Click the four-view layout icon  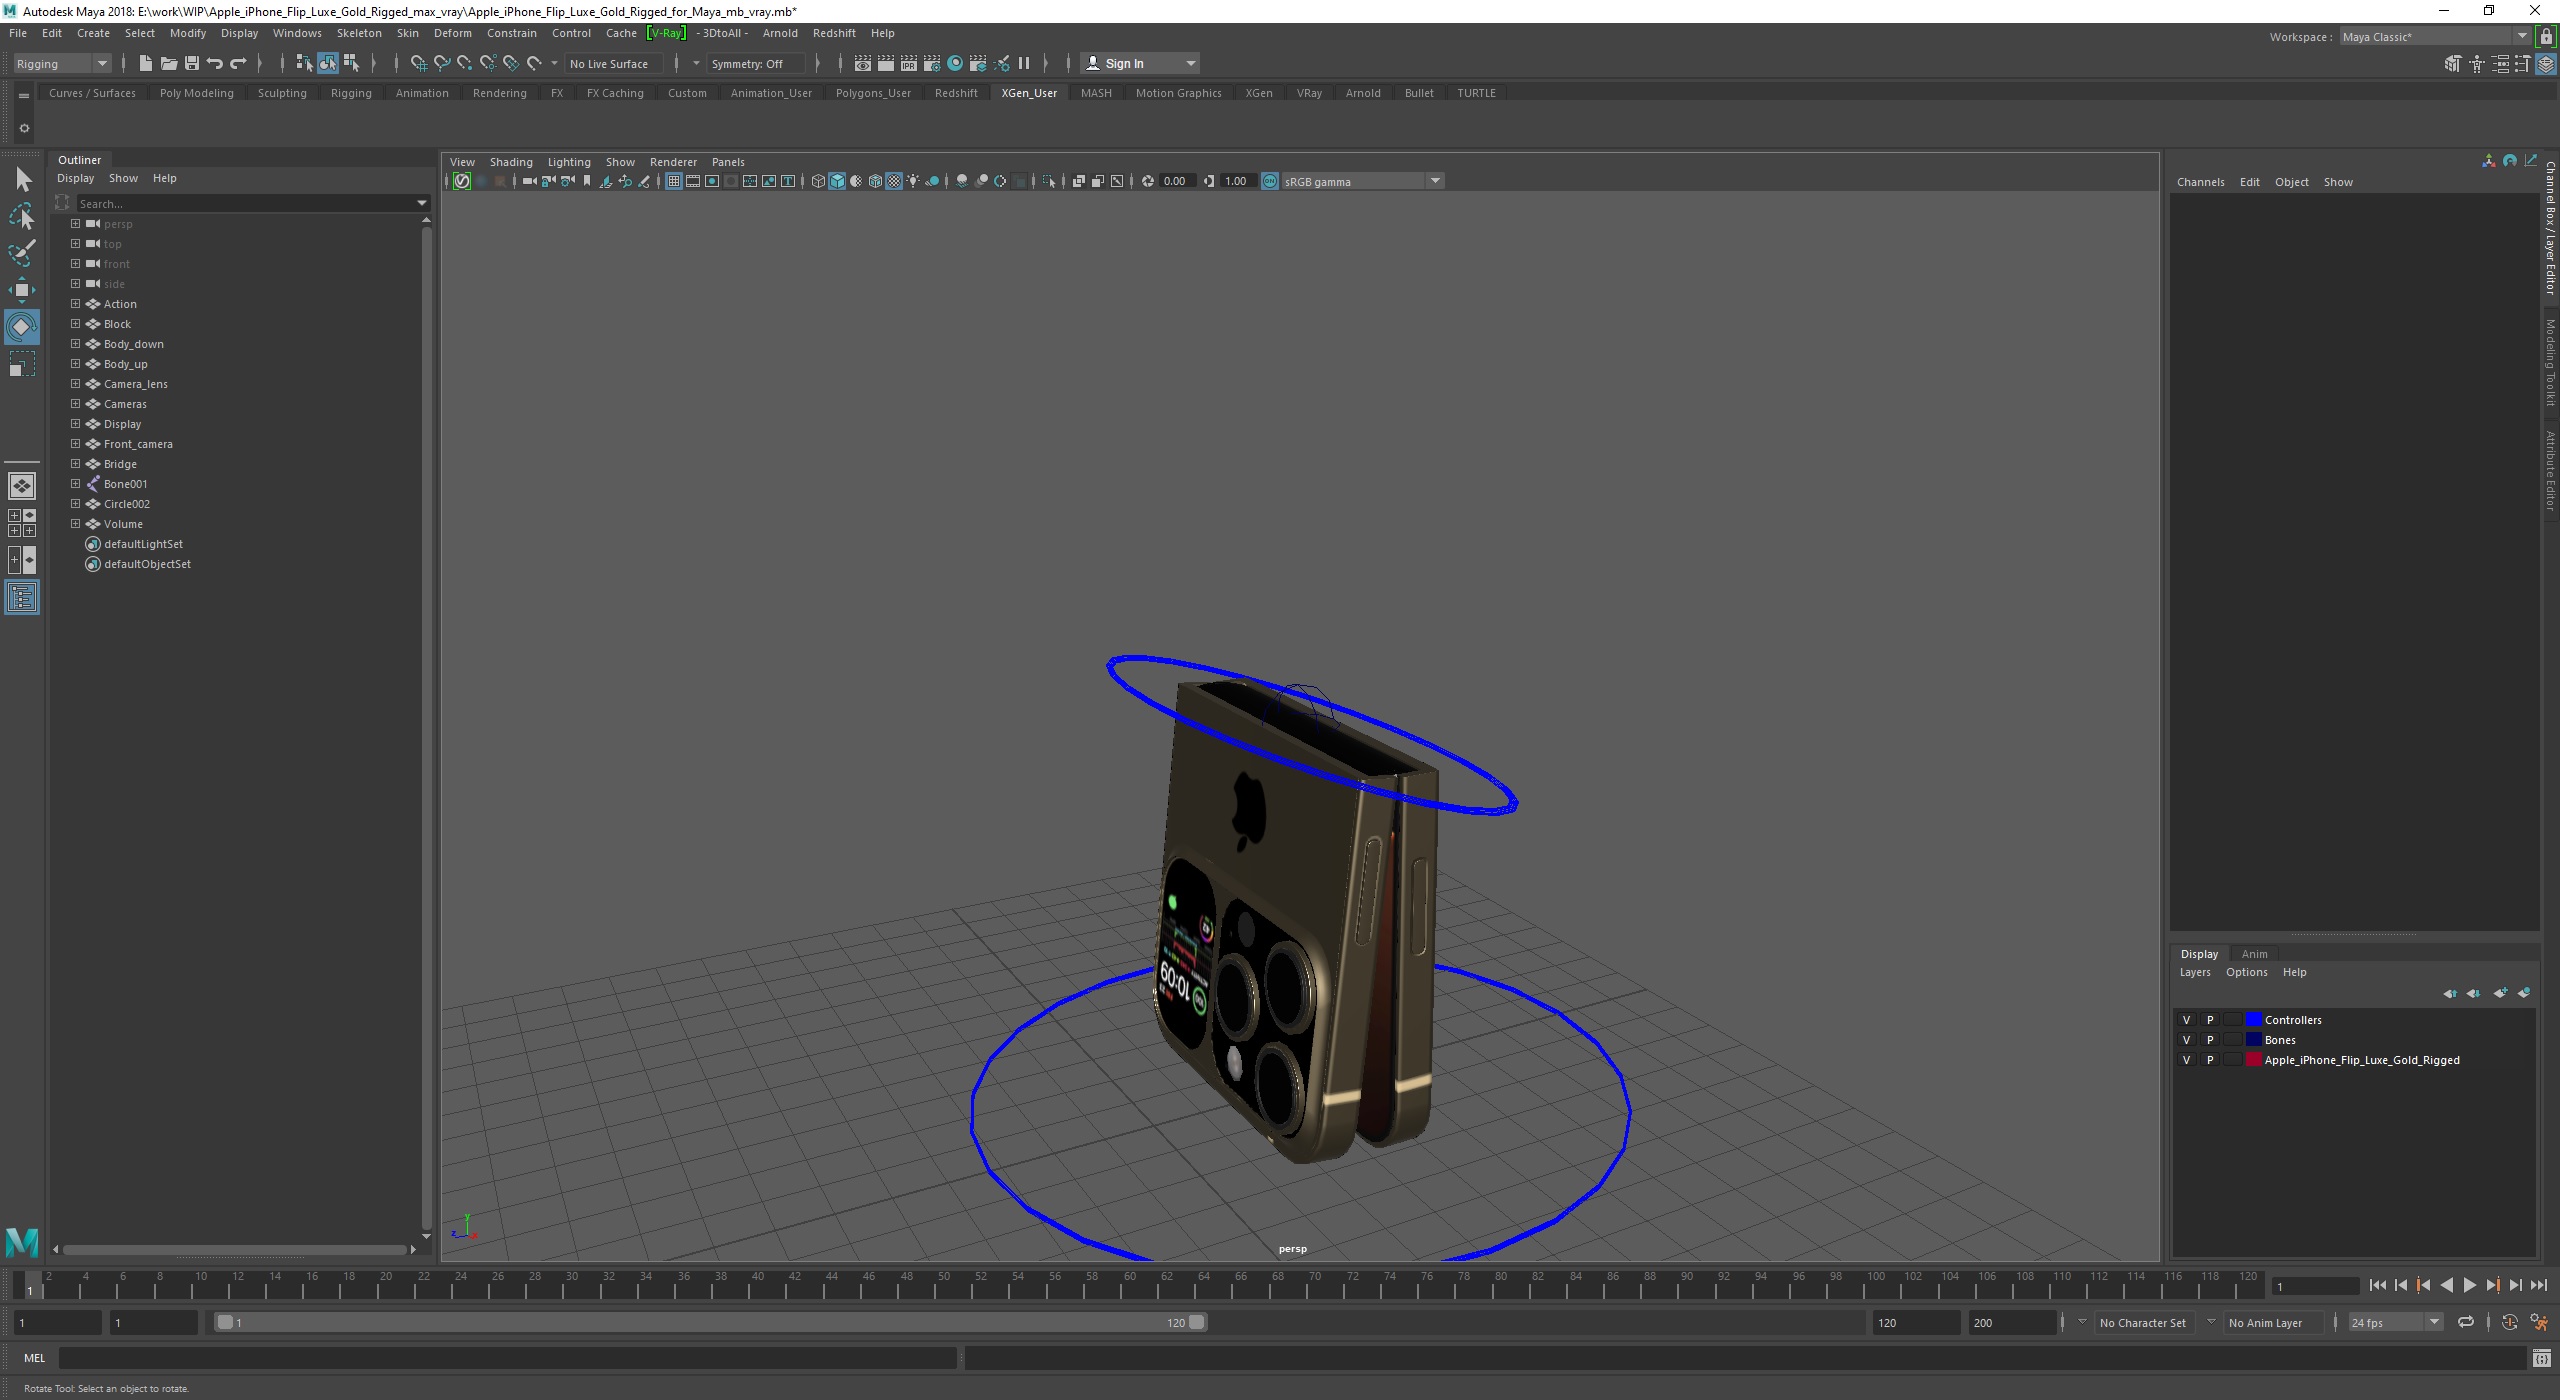pos(22,523)
